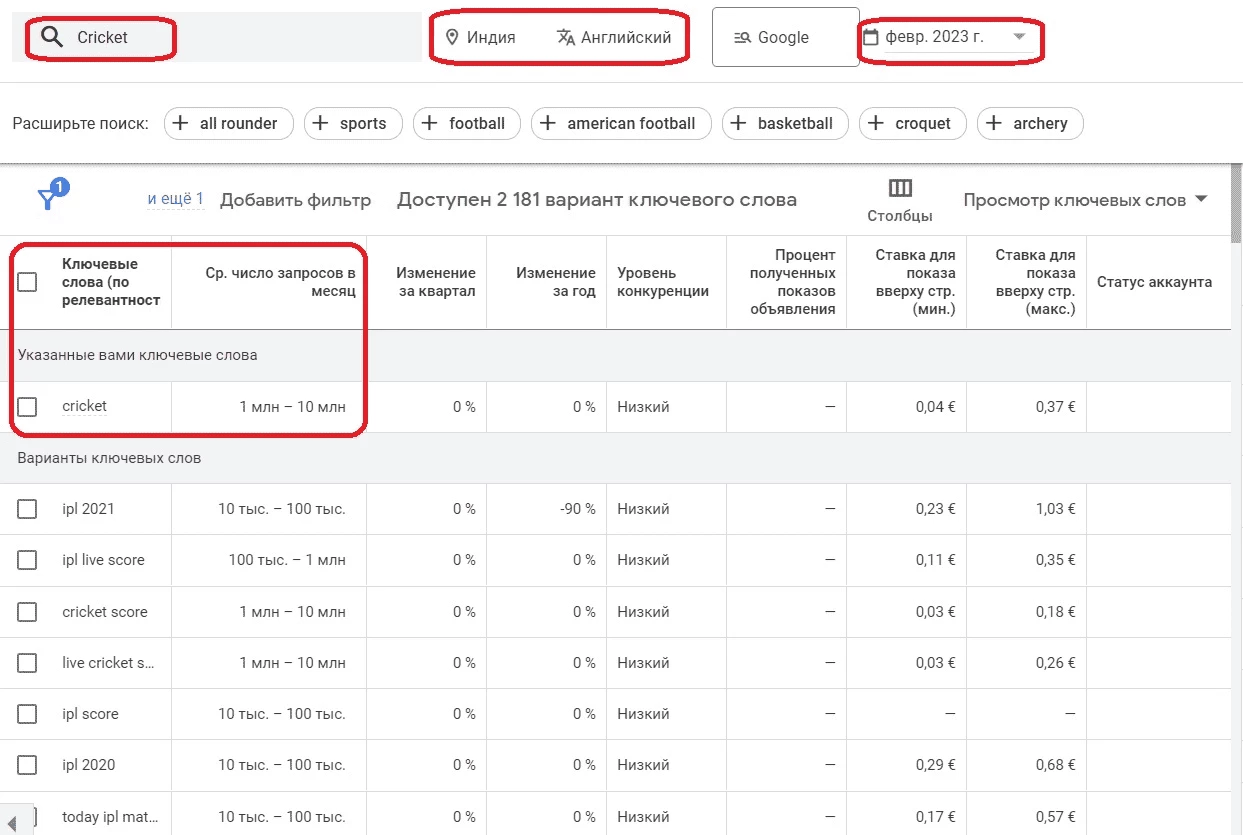Click the Индия location setting
The image size is (1243, 835).
(481, 37)
